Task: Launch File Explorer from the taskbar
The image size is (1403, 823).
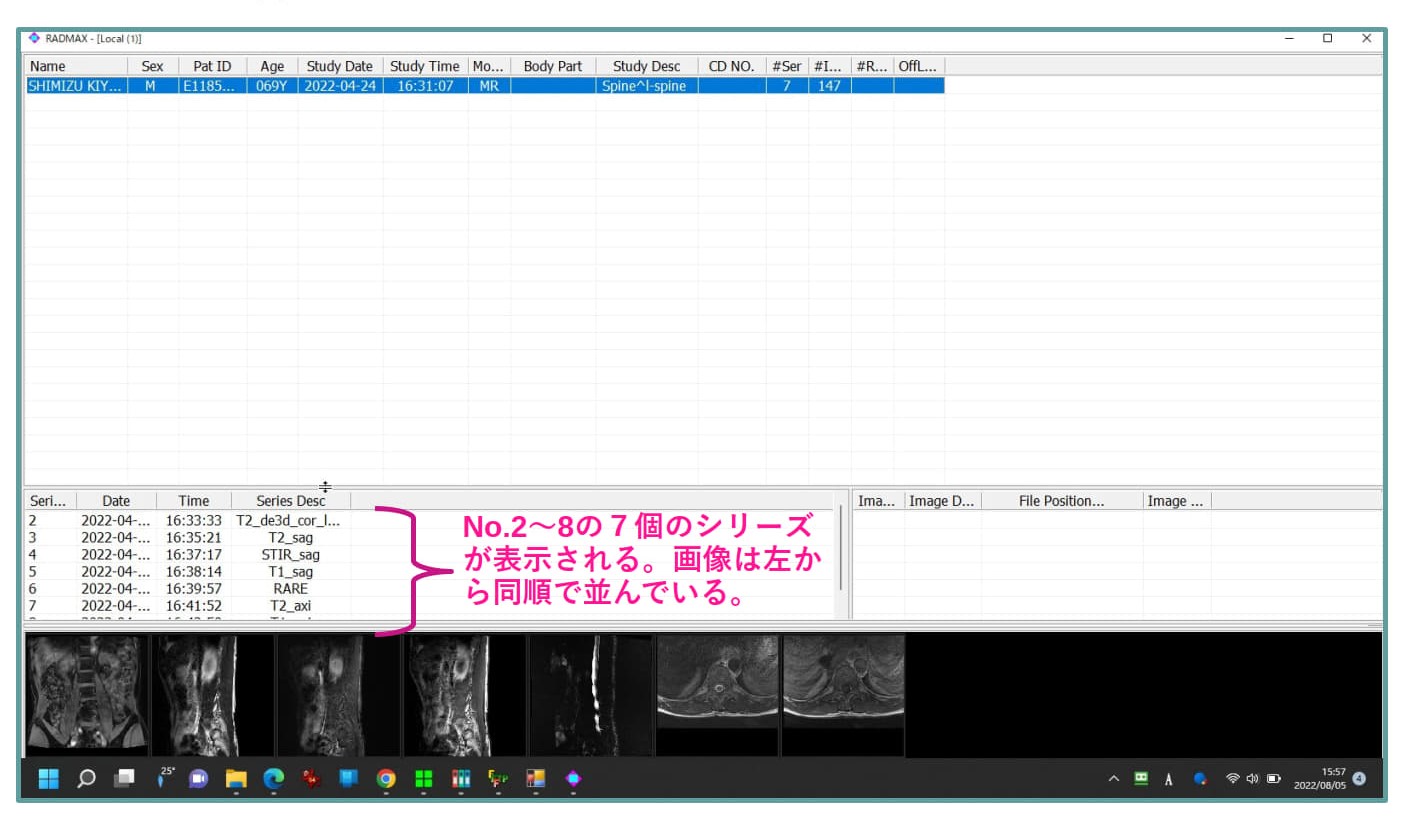Action: (x=236, y=779)
